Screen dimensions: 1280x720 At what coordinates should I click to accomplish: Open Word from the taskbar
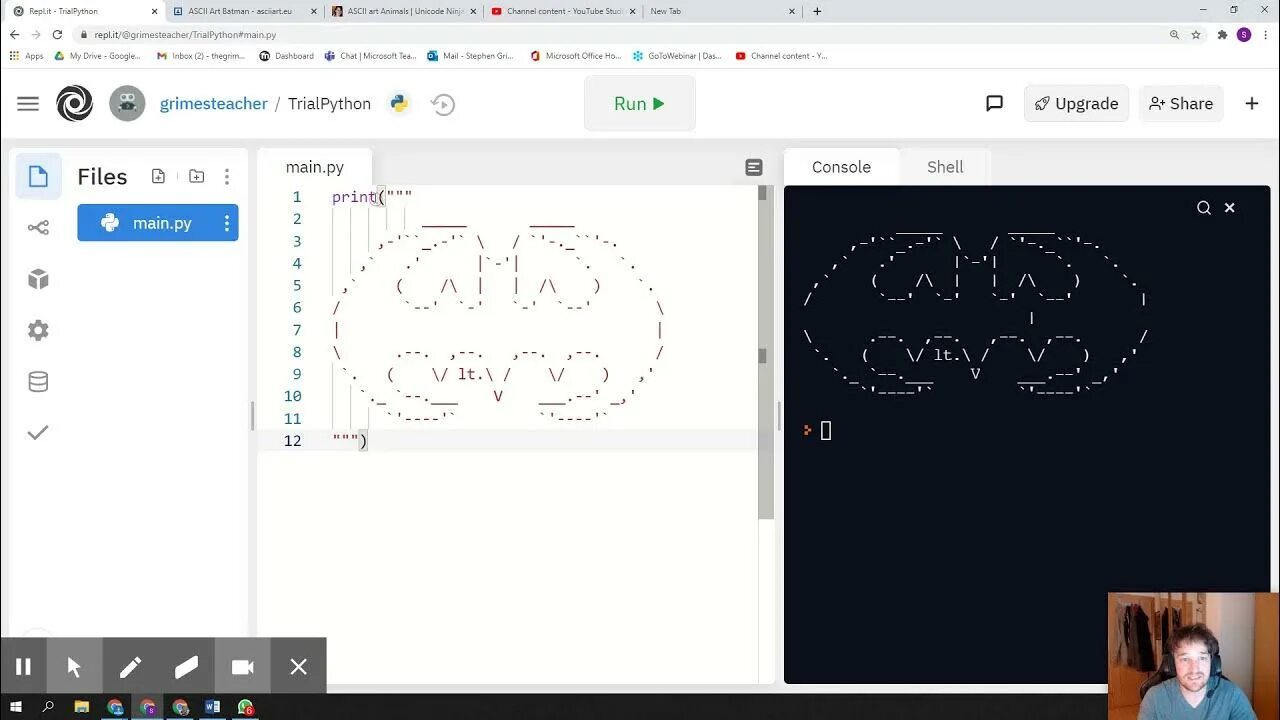pos(212,707)
